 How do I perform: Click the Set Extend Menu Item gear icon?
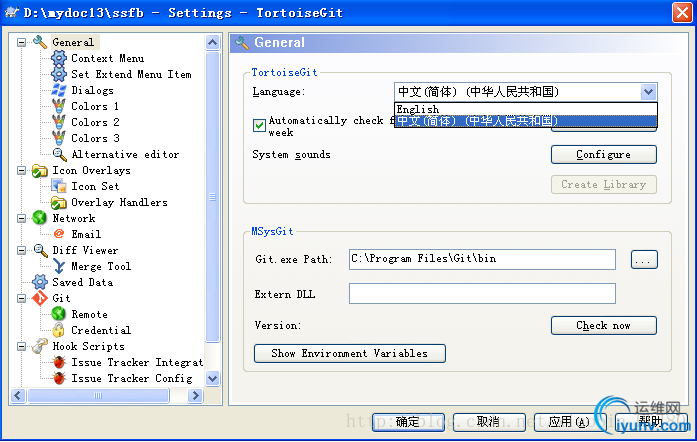pos(59,74)
